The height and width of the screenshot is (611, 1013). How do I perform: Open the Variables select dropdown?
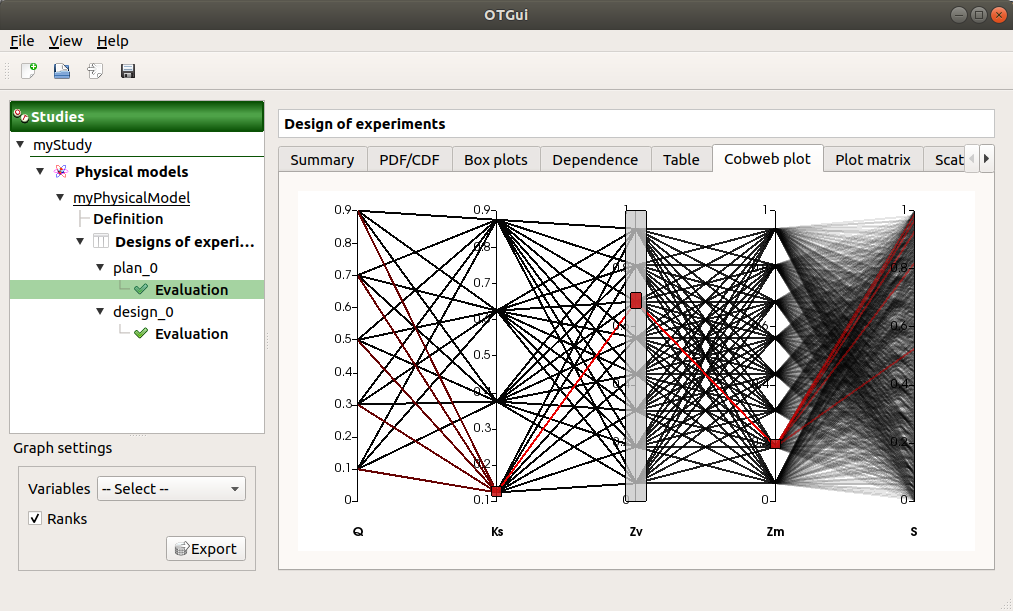(x=171, y=489)
